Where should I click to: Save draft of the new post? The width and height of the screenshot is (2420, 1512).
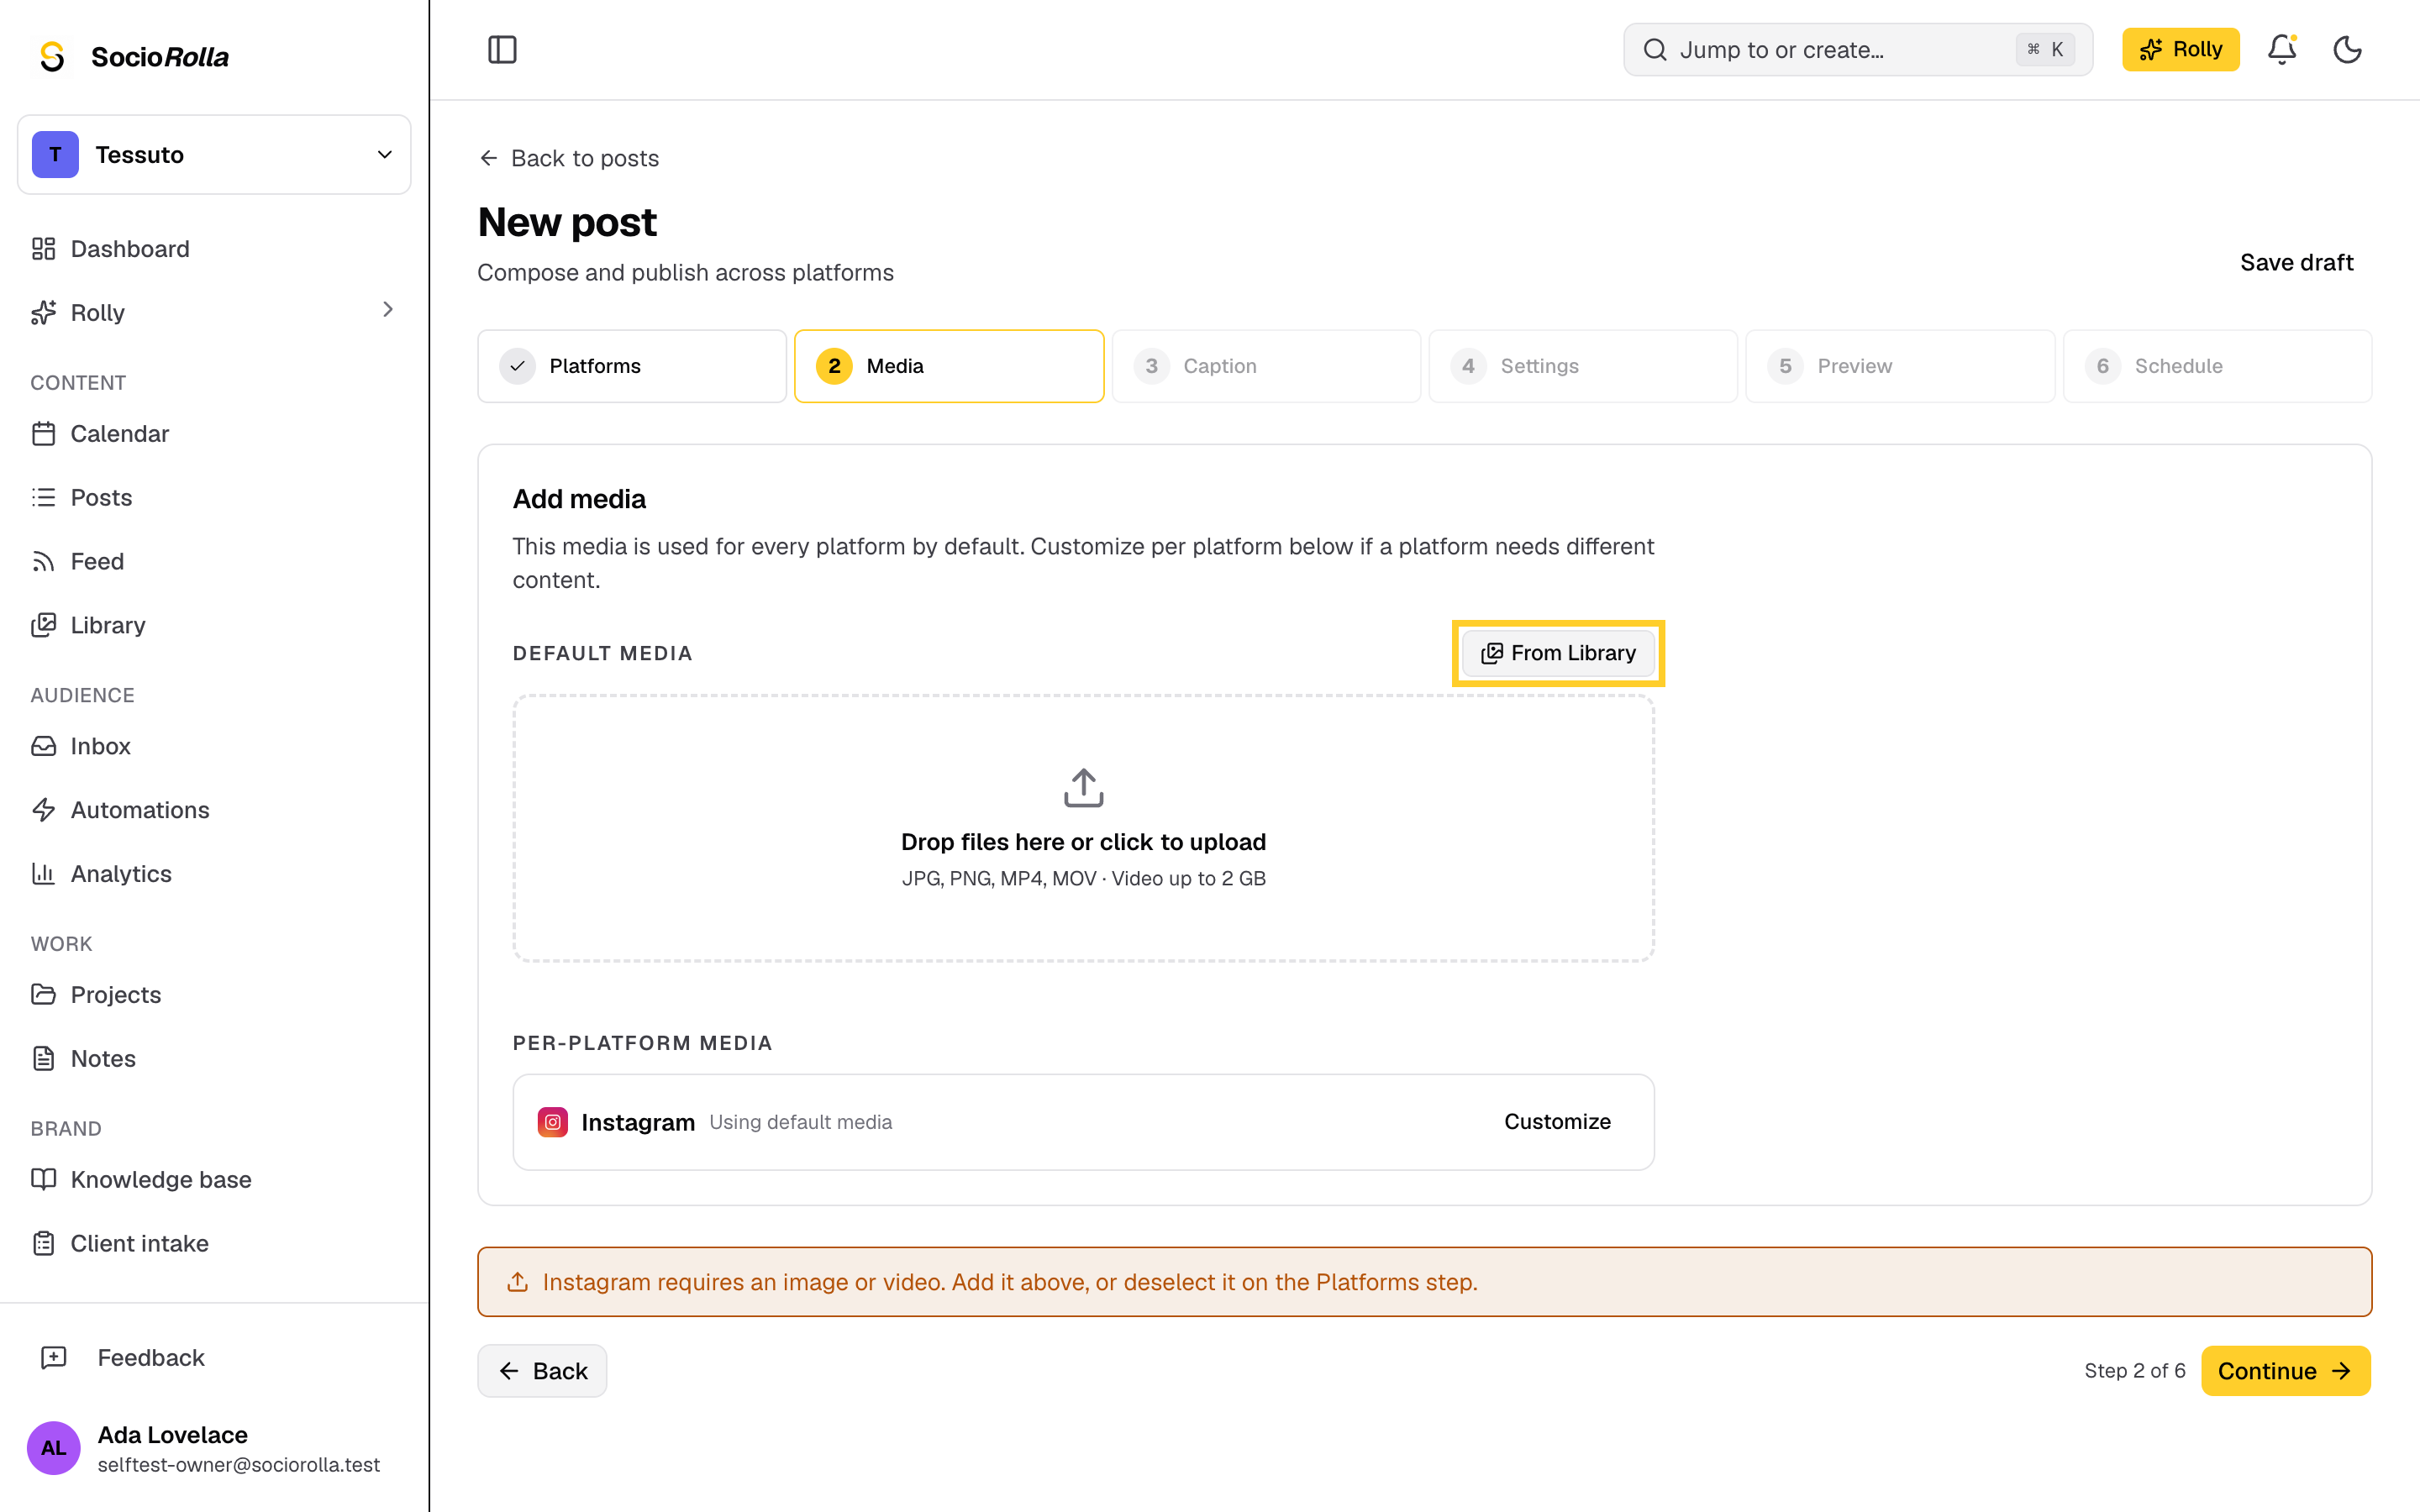click(2296, 262)
